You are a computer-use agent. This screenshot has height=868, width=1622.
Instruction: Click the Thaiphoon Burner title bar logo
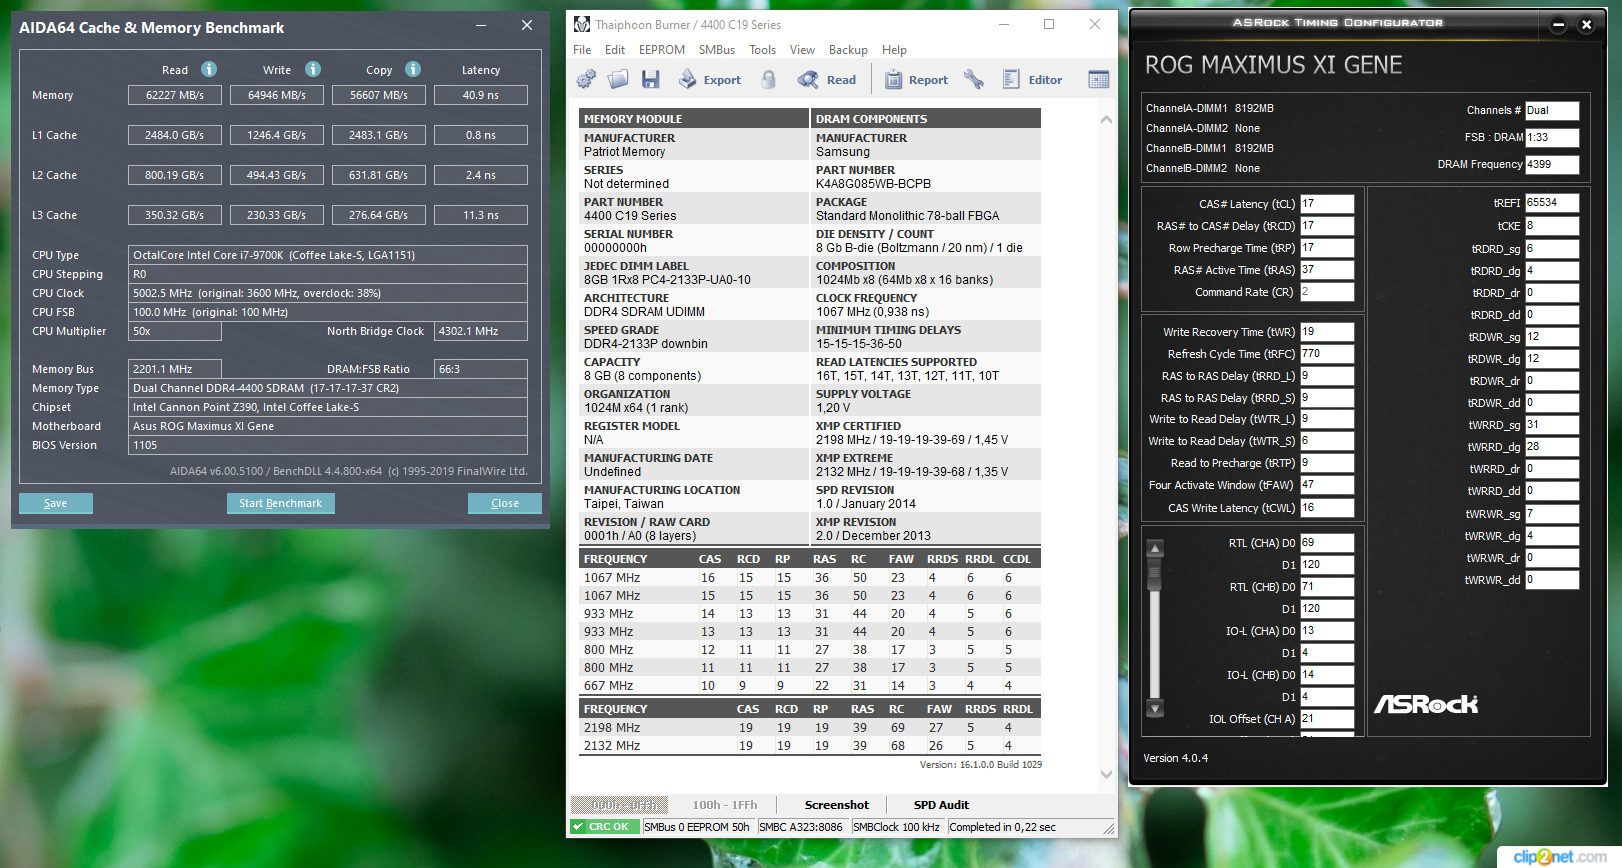582,24
